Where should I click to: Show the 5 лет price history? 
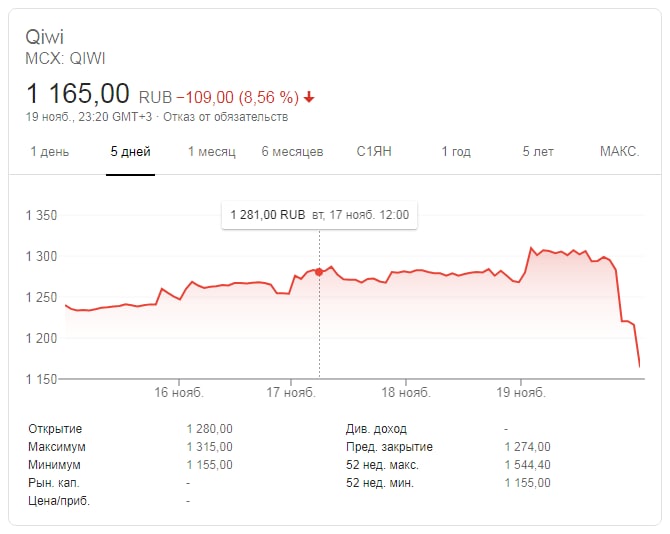(x=537, y=152)
